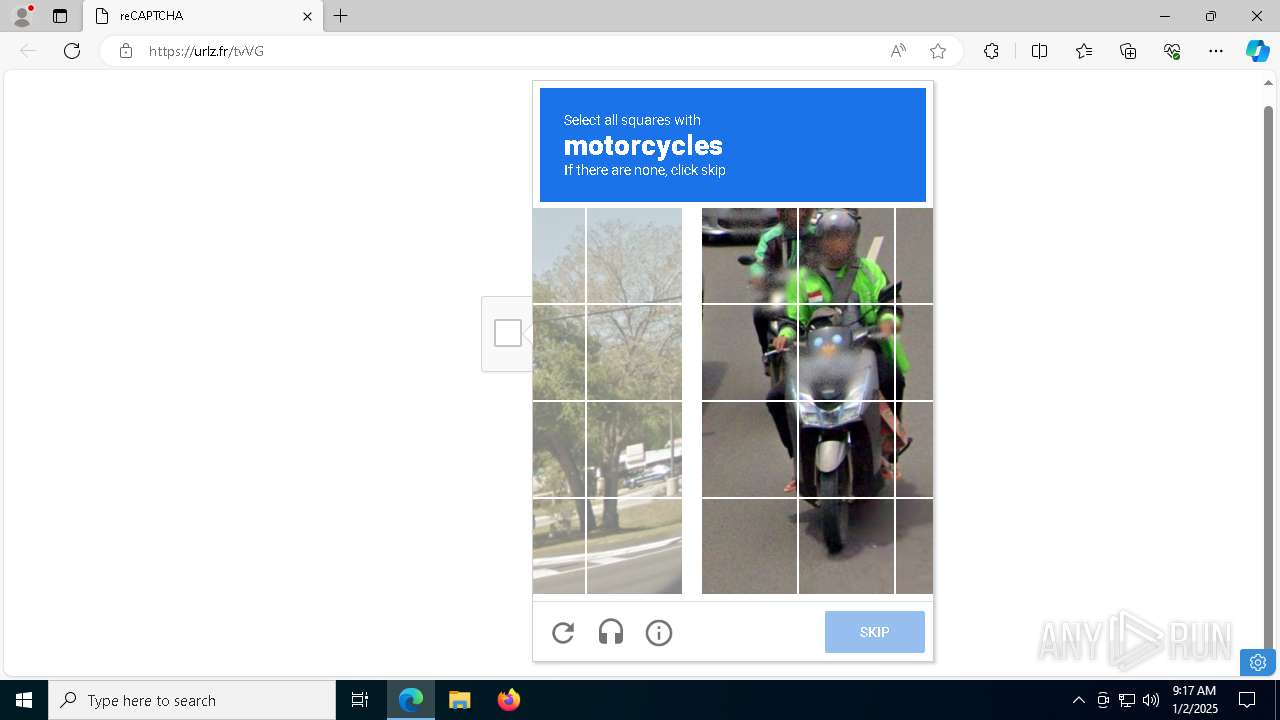Open the clock showing 9:17 AM
Screen dimensions: 1280x720
[1195, 700]
